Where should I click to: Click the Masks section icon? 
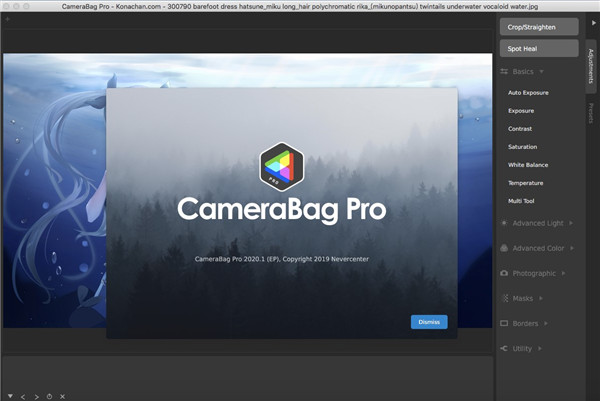pyautogui.click(x=505, y=298)
